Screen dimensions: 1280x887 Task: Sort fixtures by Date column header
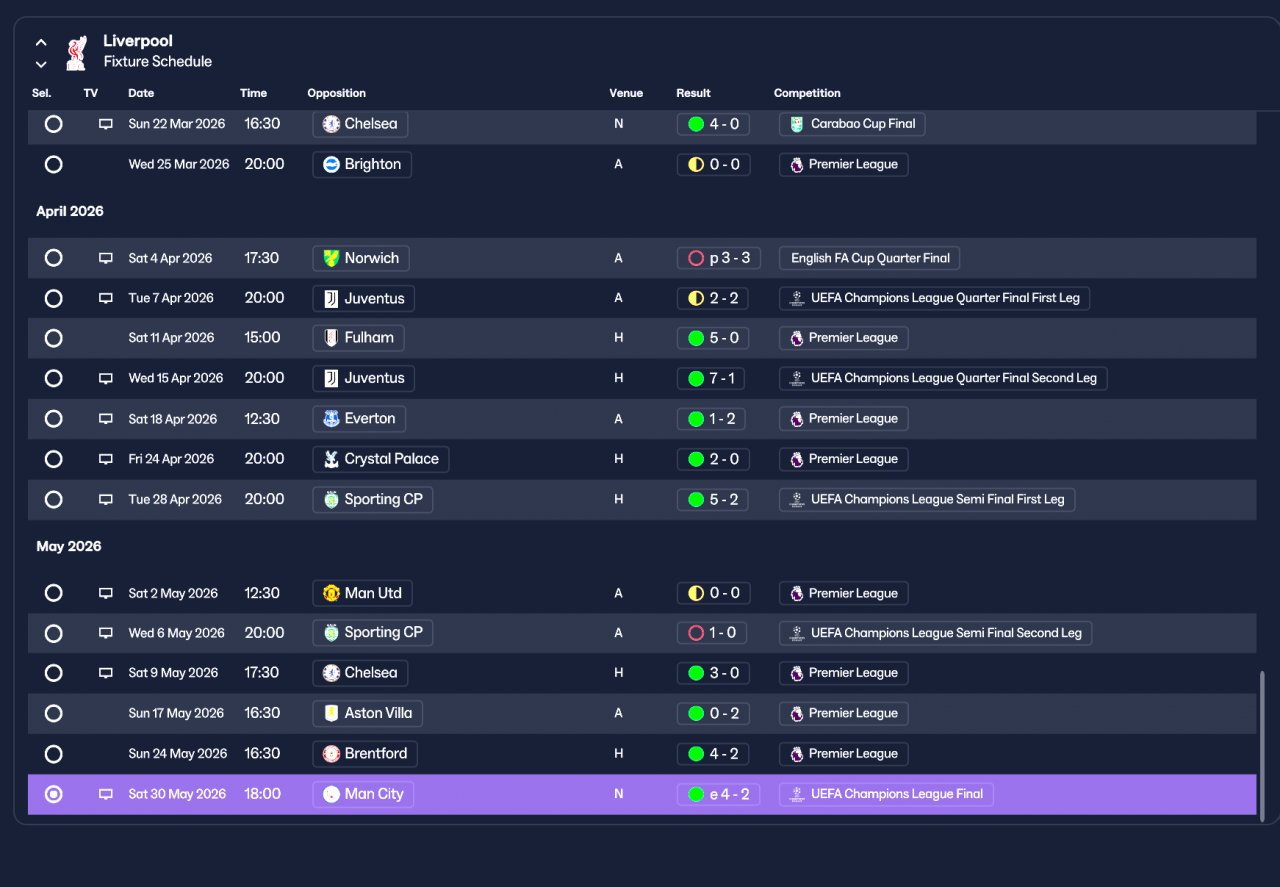(x=141, y=93)
